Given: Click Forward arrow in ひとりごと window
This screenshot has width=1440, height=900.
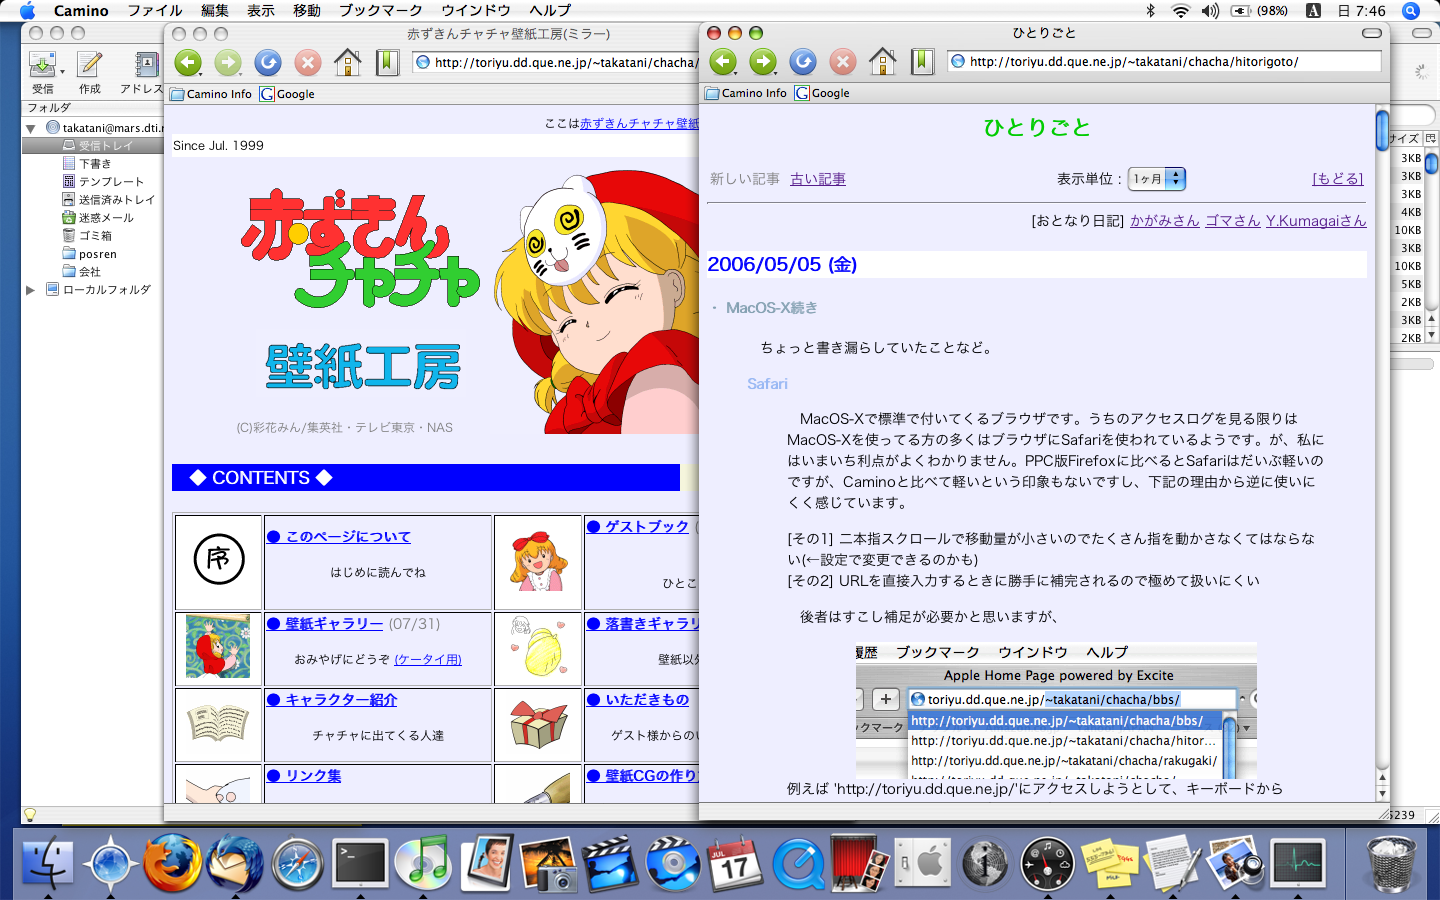Looking at the screenshot, I should tap(763, 62).
